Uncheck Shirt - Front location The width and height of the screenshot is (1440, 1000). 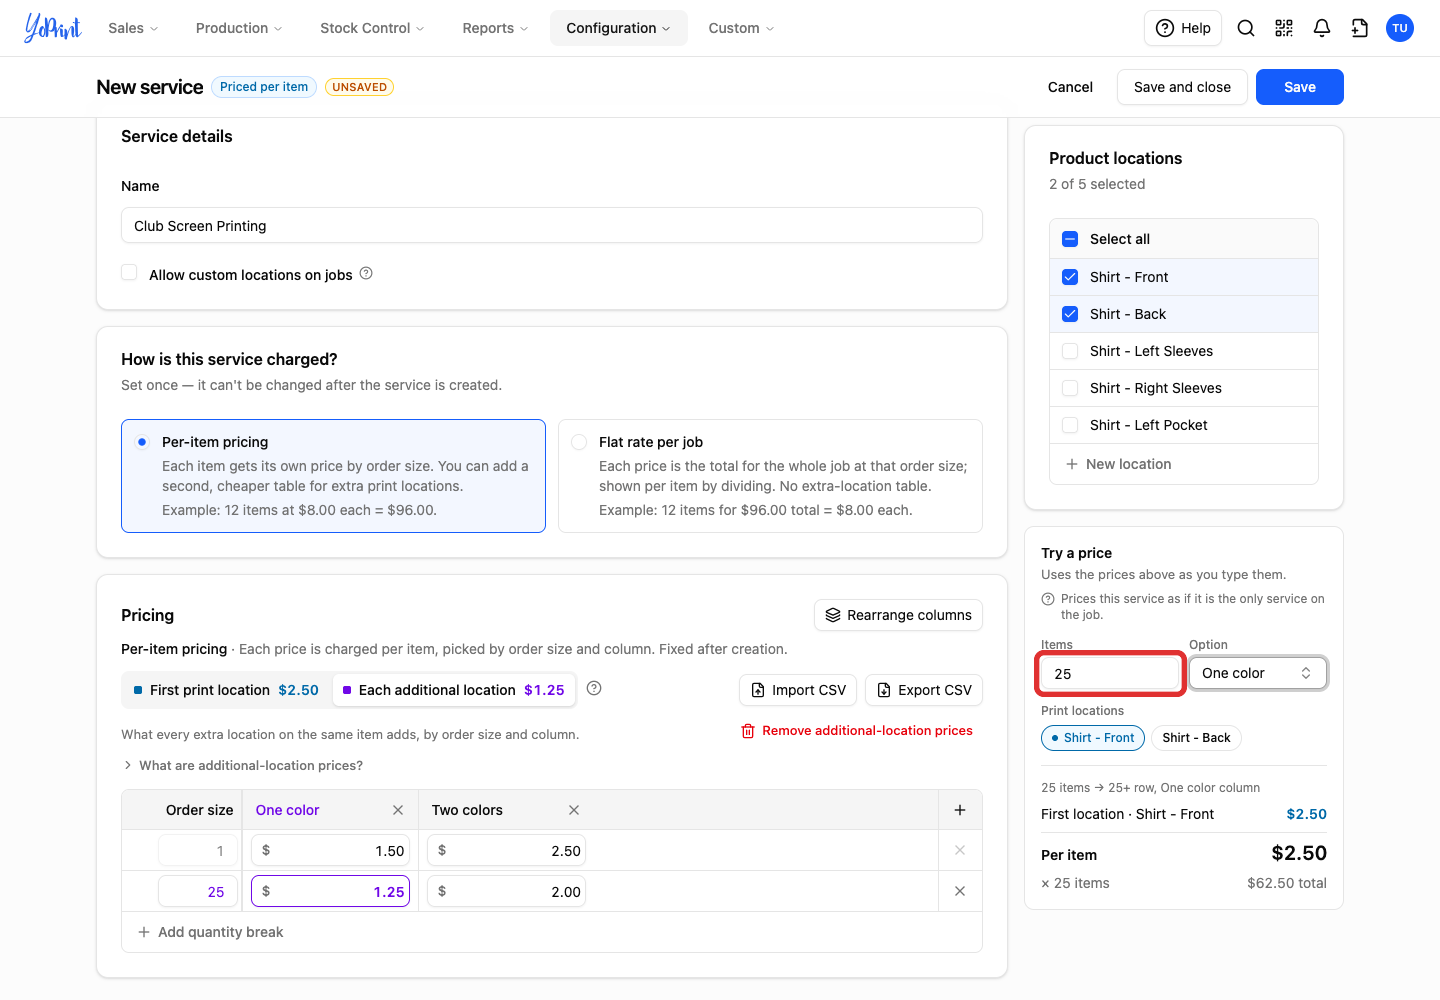coord(1070,277)
